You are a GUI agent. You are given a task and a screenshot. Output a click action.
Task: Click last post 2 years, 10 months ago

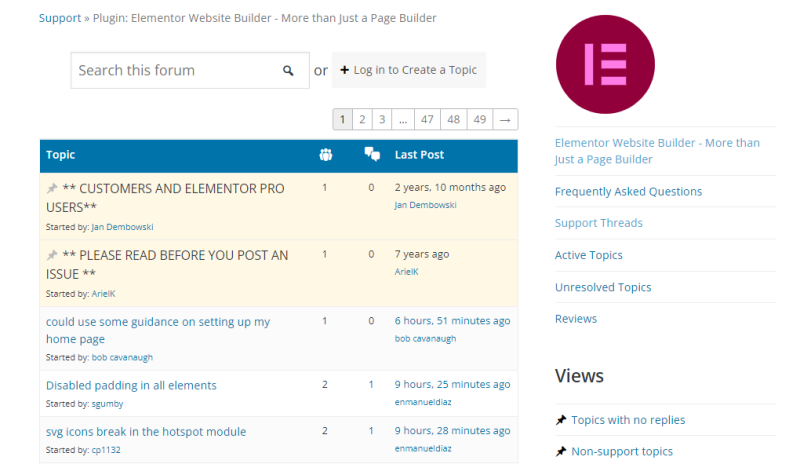coord(450,187)
